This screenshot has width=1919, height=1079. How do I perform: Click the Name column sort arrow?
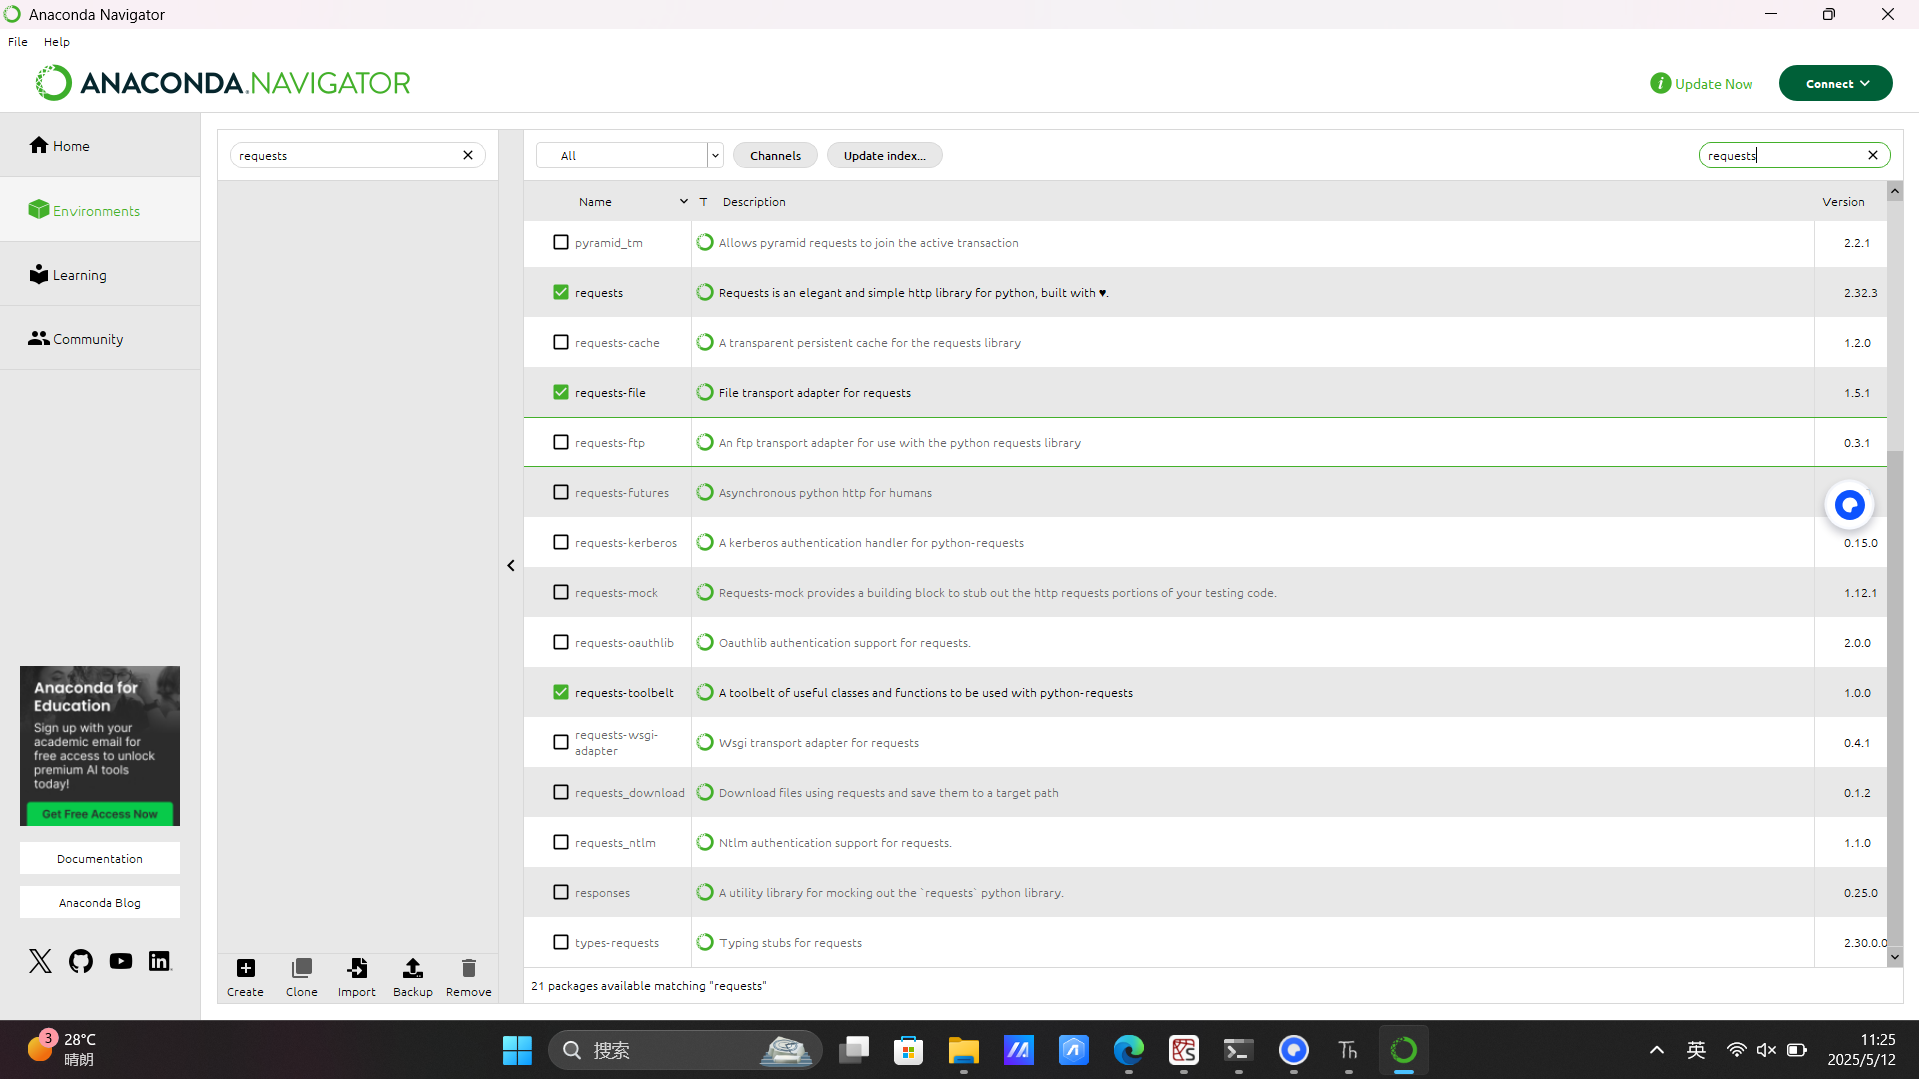pos(684,201)
